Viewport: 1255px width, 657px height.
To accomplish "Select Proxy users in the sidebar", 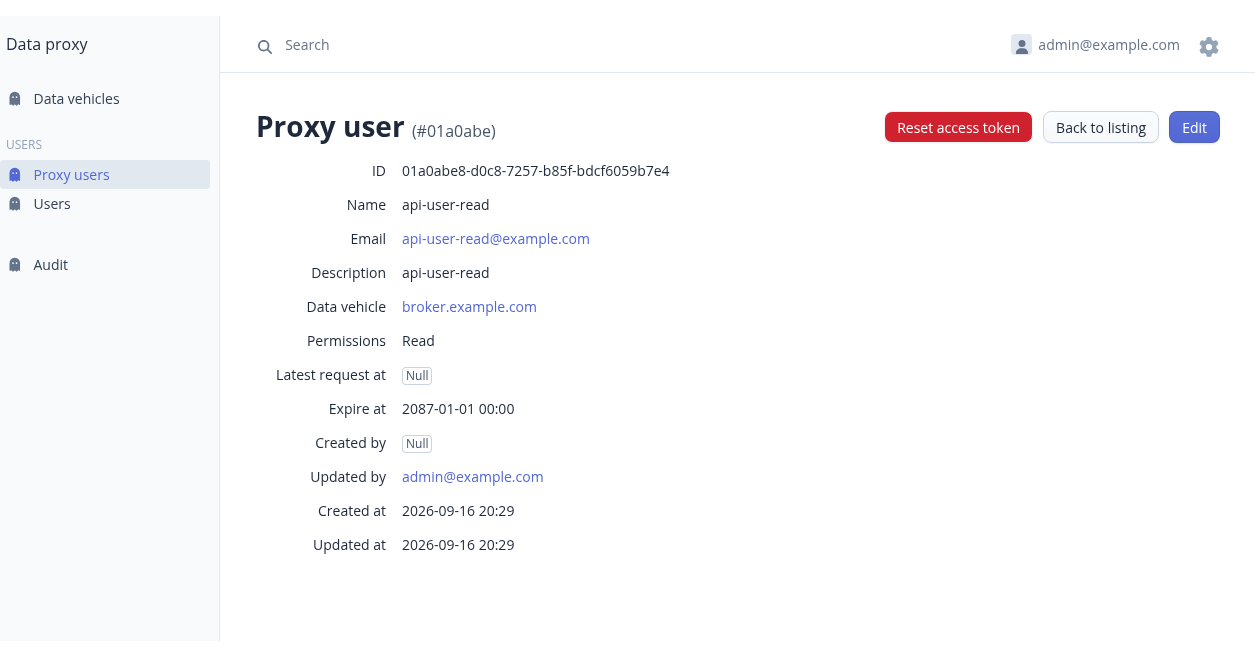I will coord(105,175).
